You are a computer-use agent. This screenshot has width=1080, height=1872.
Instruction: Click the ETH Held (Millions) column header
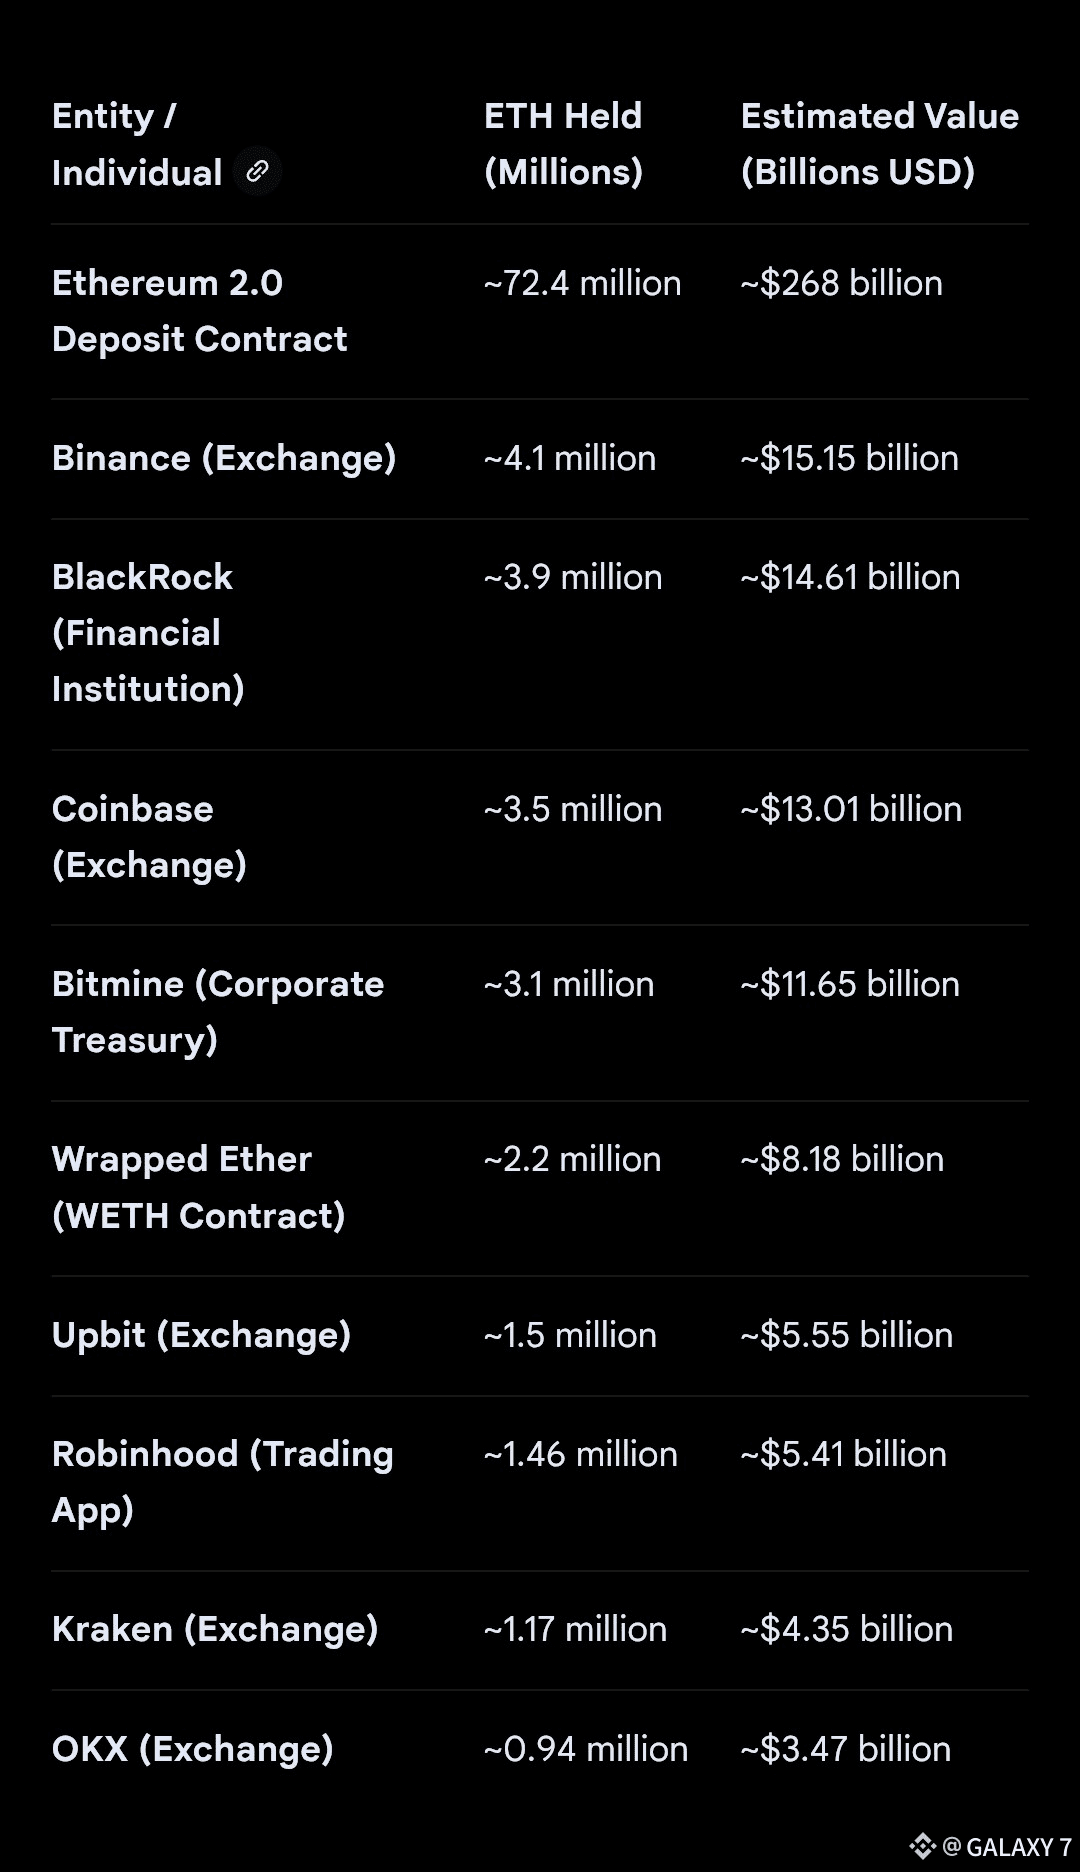pos(563,144)
